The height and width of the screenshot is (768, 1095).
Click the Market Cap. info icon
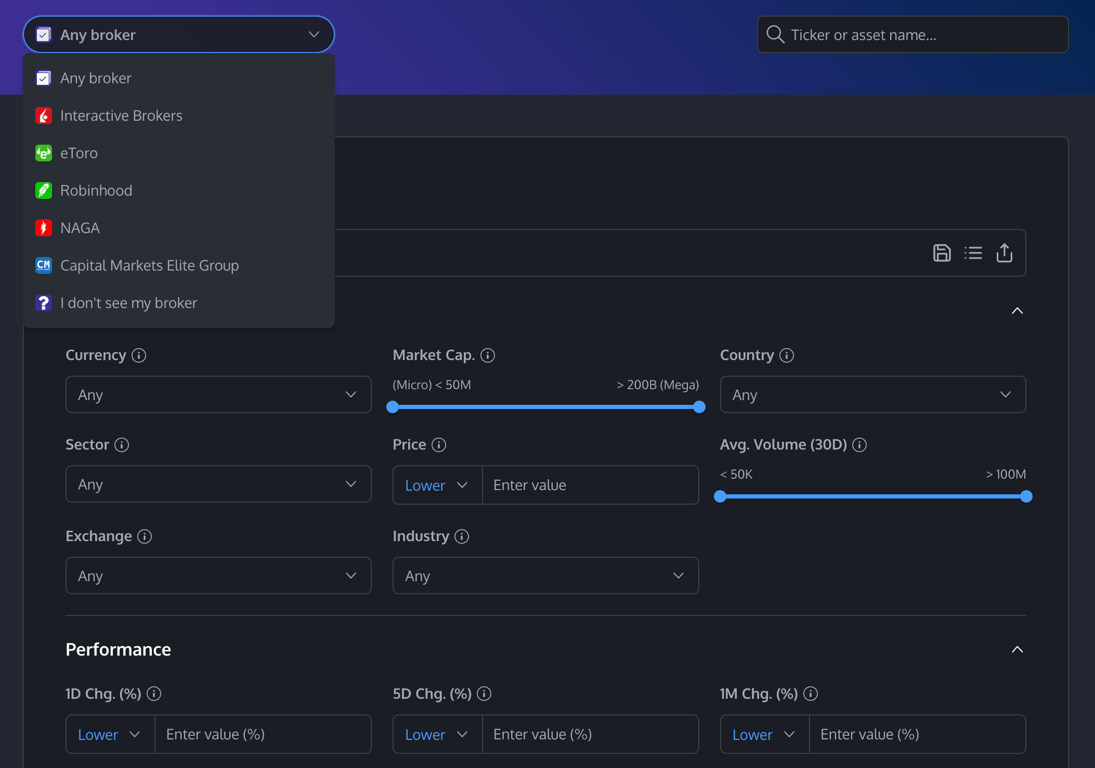click(488, 355)
